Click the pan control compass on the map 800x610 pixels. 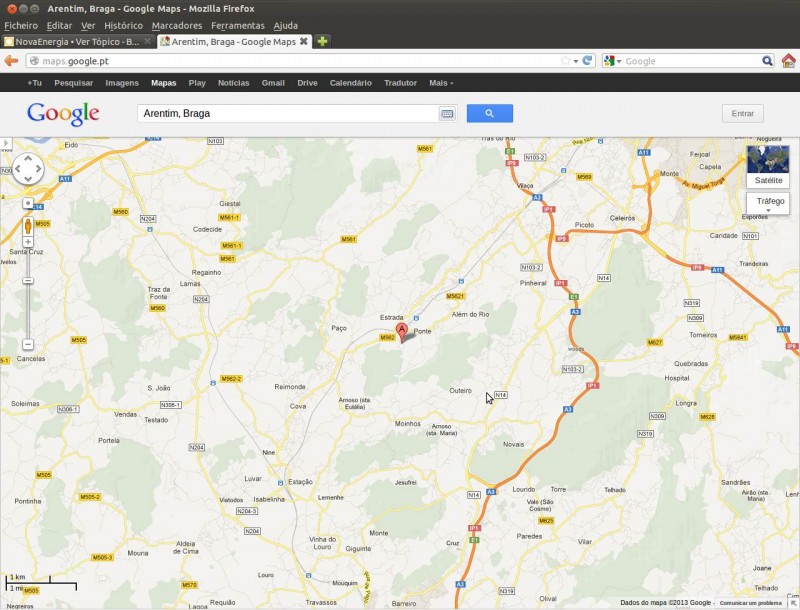(28, 168)
